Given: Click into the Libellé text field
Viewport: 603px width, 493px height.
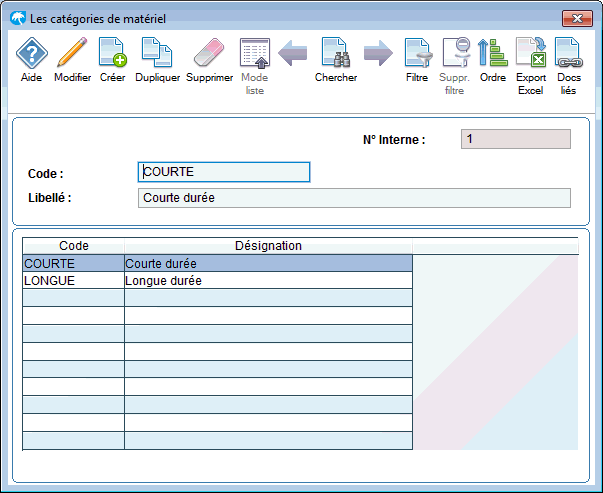Looking at the screenshot, I should pyautogui.click(x=354, y=198).
